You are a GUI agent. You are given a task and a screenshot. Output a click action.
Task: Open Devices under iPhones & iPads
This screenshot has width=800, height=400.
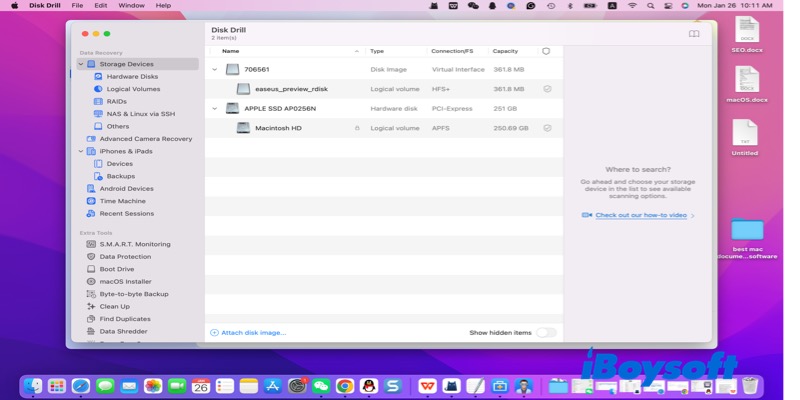tap(119, 164)
